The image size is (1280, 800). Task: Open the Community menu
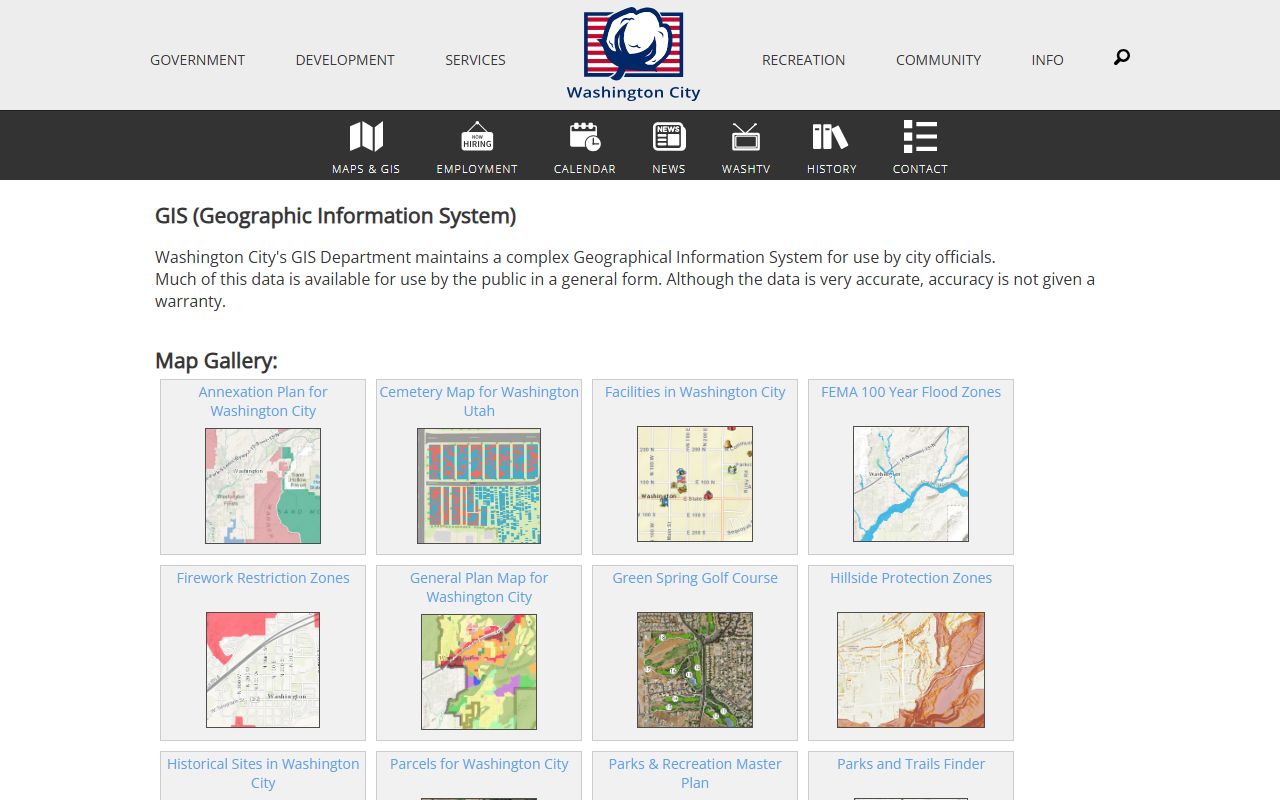click(x=938, y=60)
